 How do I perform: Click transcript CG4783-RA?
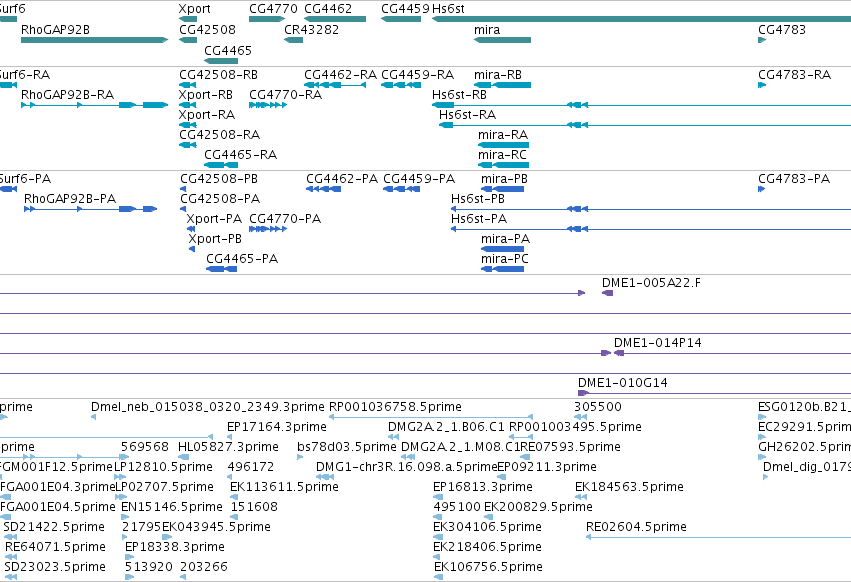point(762,85)
